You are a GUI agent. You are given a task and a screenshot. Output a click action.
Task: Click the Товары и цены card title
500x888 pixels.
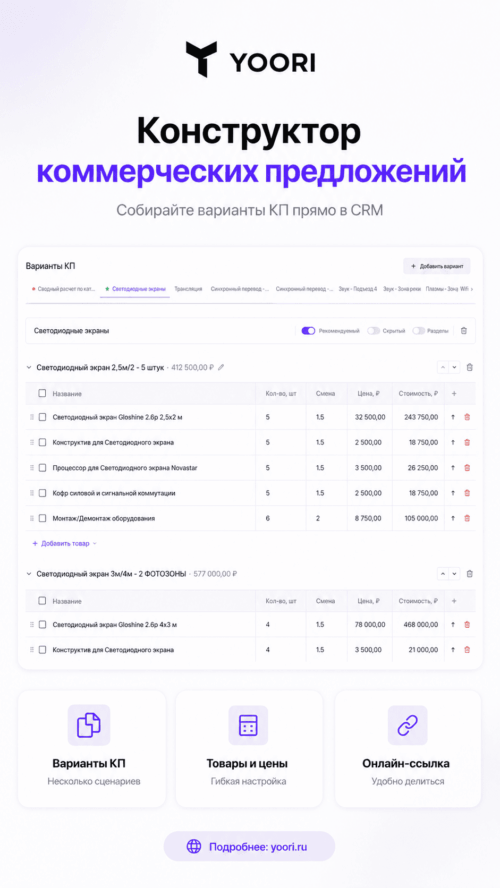tap(247, 763)
